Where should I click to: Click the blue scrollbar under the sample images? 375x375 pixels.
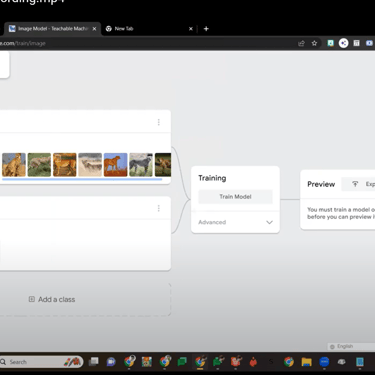tap(82, 179)
